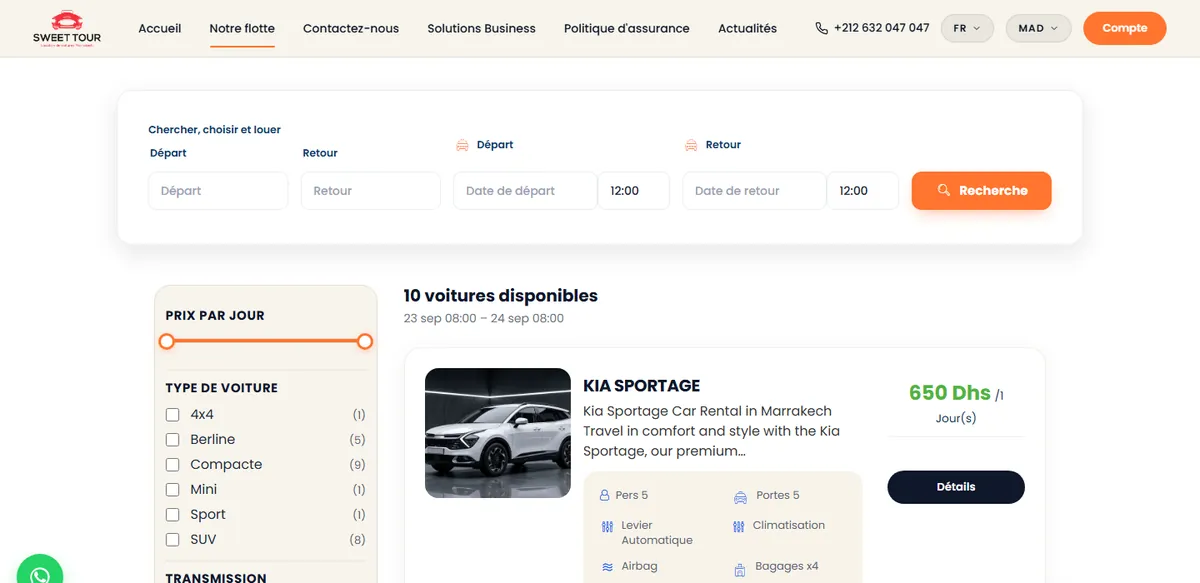Click the '10 voitures disponibles' heading
The width and height of the screenshot is (1200, 583).
tap(500, 296)
